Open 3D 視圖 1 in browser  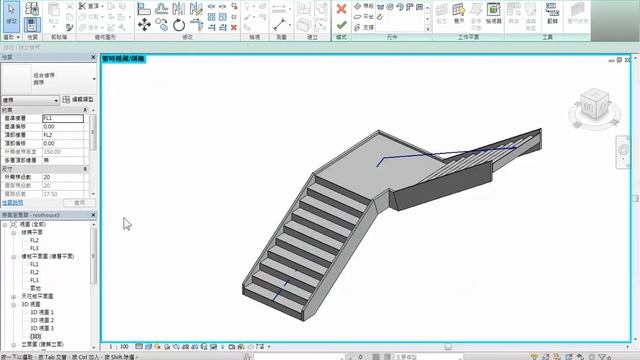coord(42,313)
